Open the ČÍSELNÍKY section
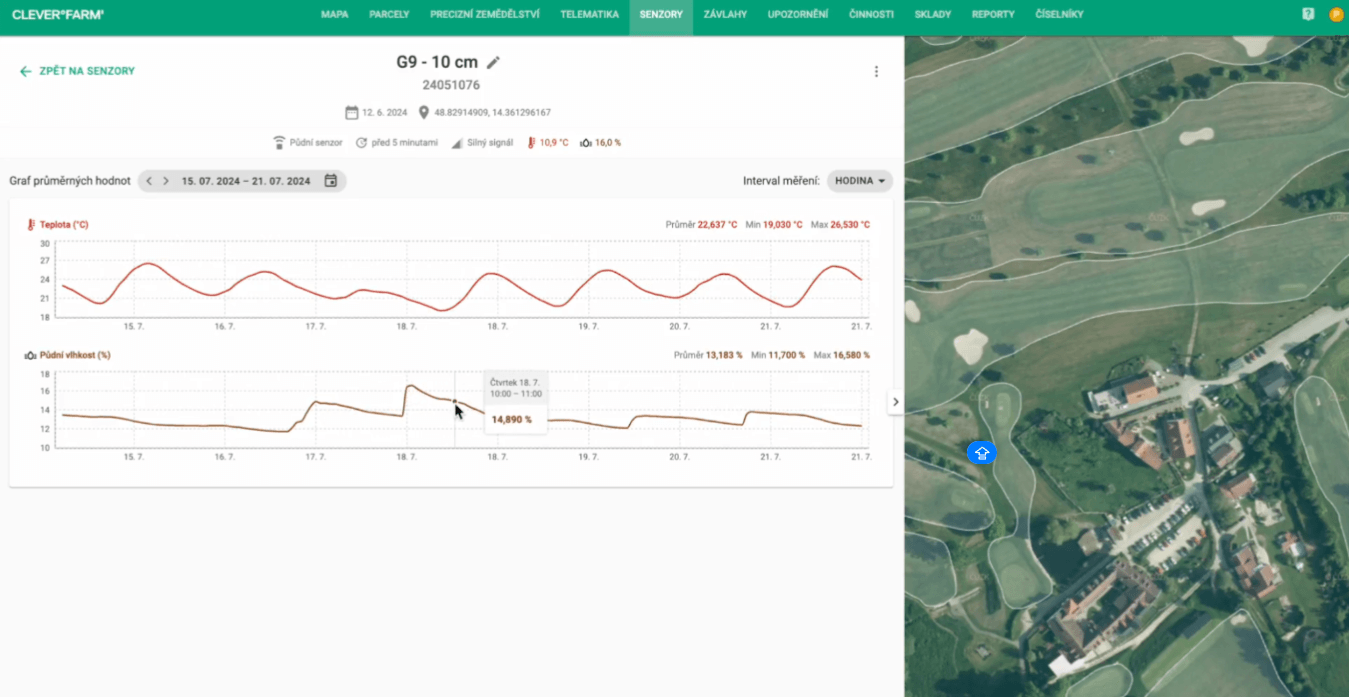This screenshot has width=1349, height=697. (x=1059, y=15)
